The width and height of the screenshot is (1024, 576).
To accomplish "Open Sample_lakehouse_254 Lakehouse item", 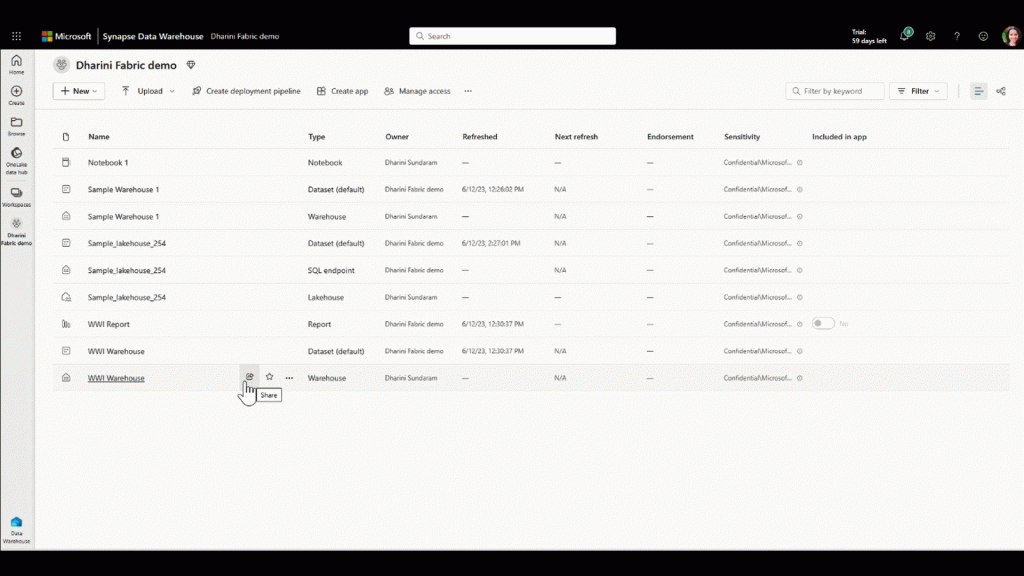I will click(127, 297).
